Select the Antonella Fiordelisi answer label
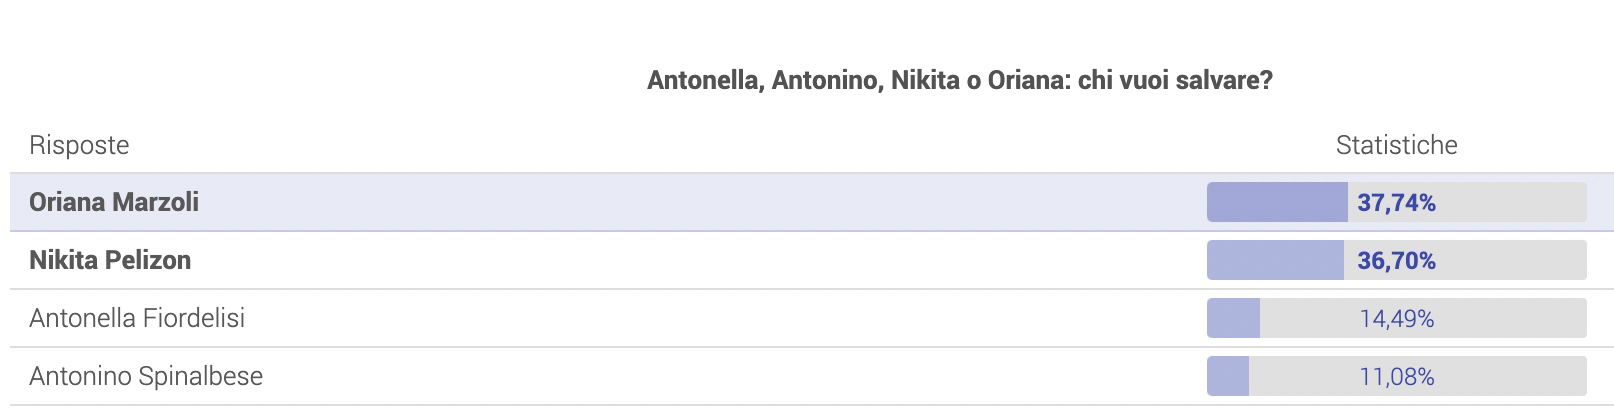 (x=137, y=318)
